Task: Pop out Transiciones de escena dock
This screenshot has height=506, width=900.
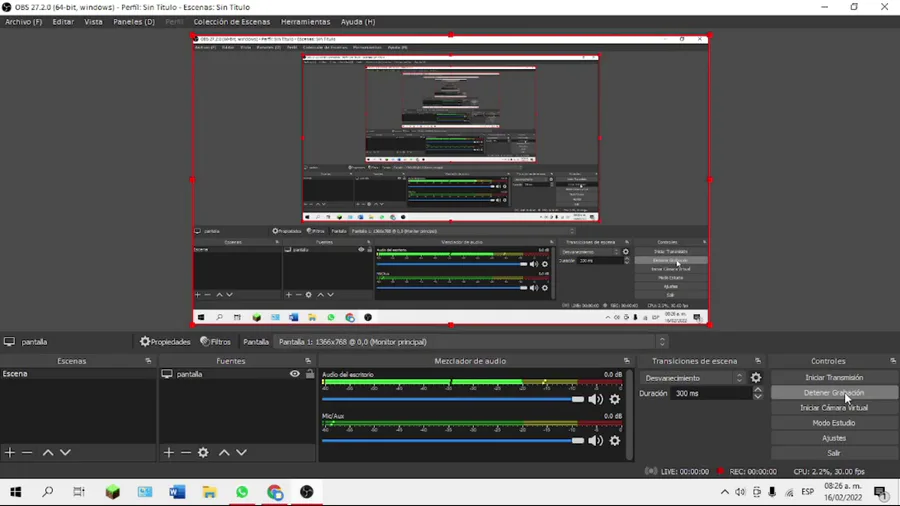Action: pyautogui.click(x=758, y=361)
